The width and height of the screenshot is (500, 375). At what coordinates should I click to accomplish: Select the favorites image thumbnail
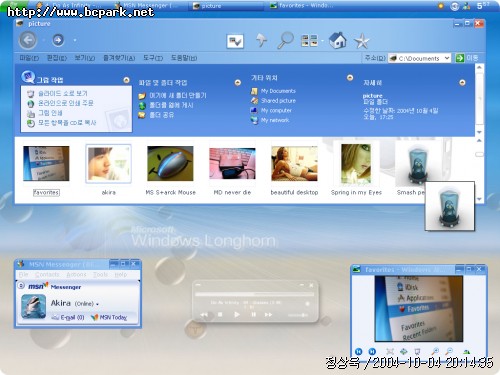click(x=46, y=164)
